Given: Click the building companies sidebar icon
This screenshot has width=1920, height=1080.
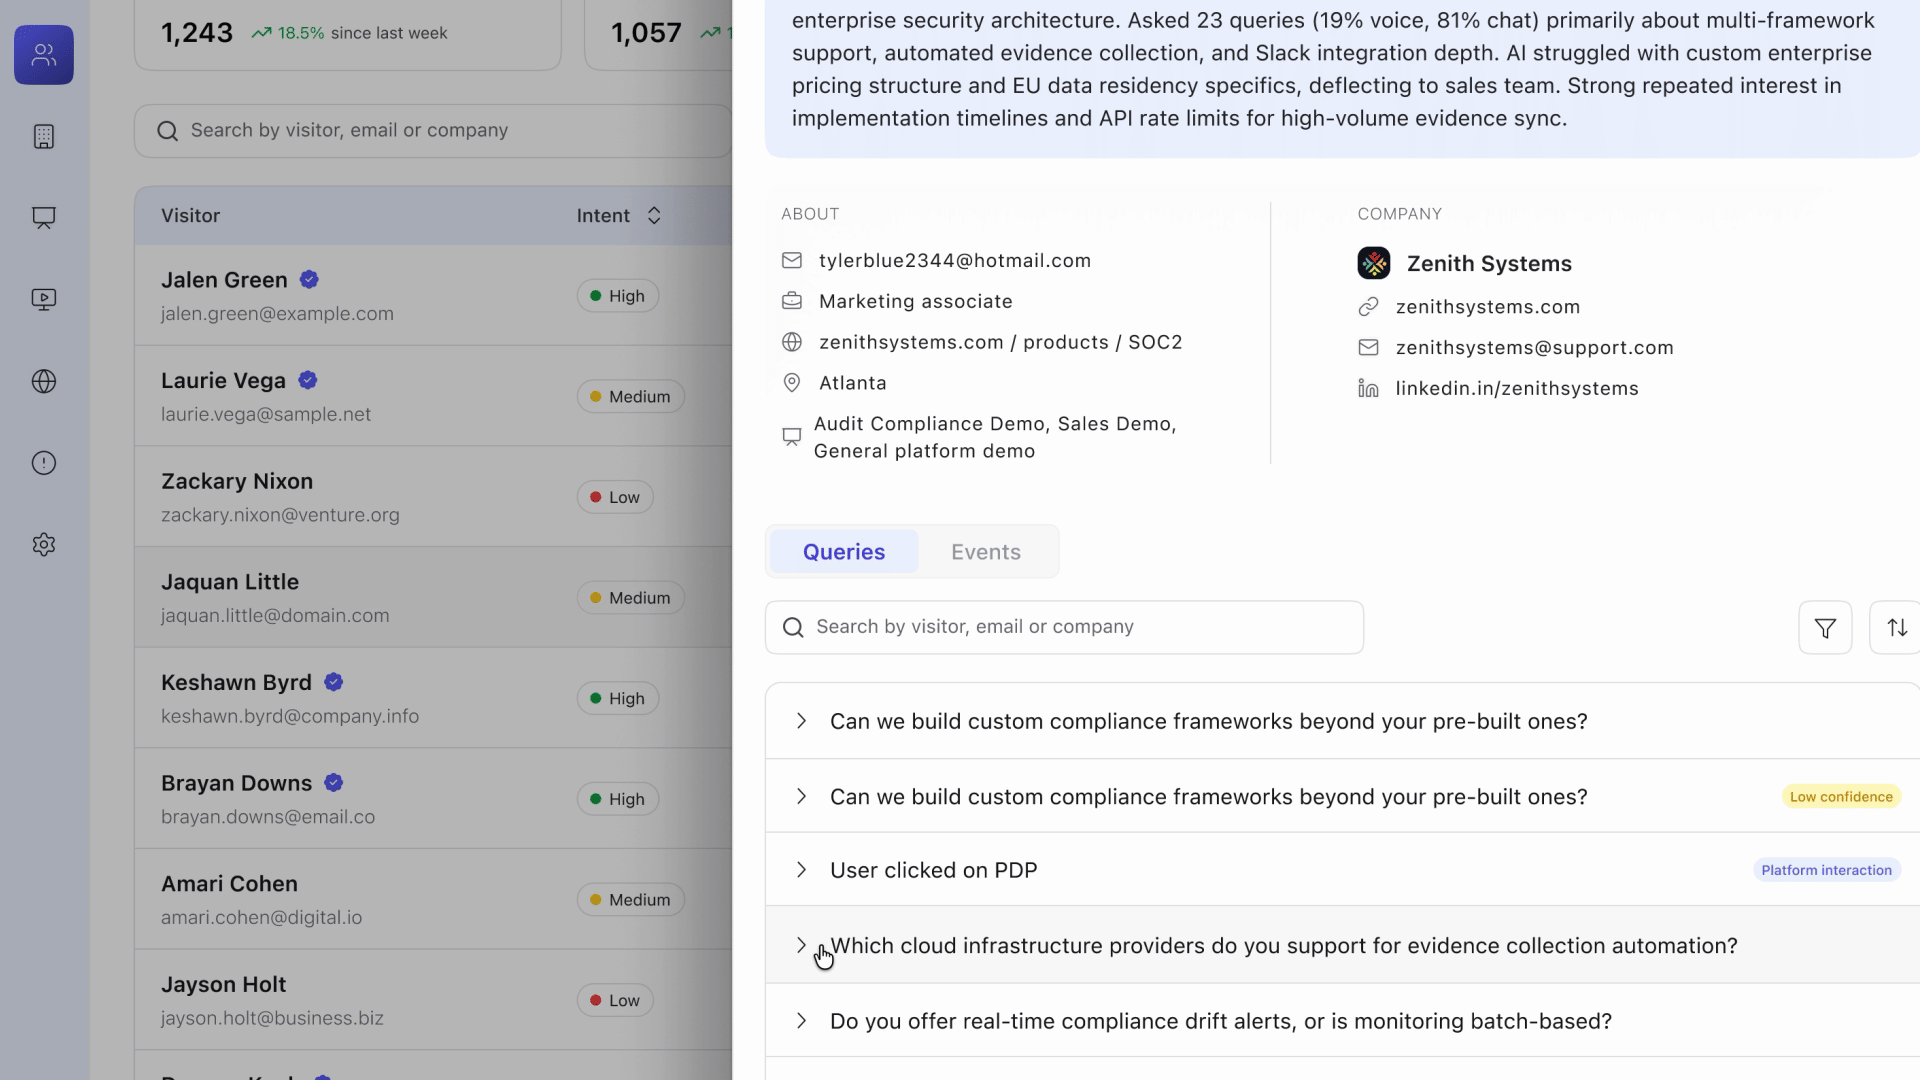Looking at the screenshot, I should tap(44, 136).
